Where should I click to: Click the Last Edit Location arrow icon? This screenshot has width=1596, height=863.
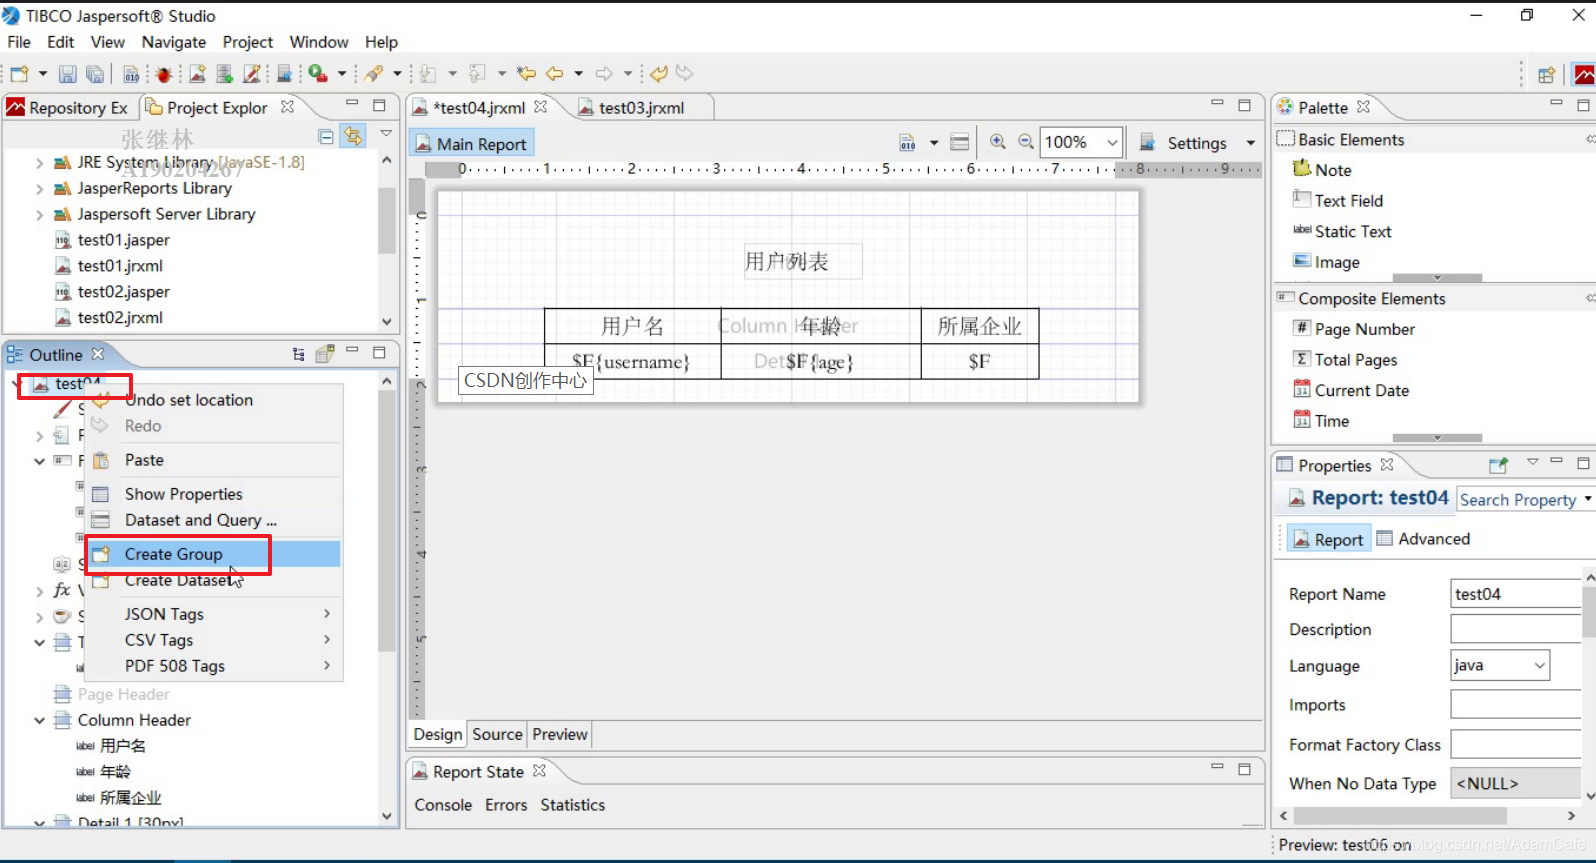526,73
